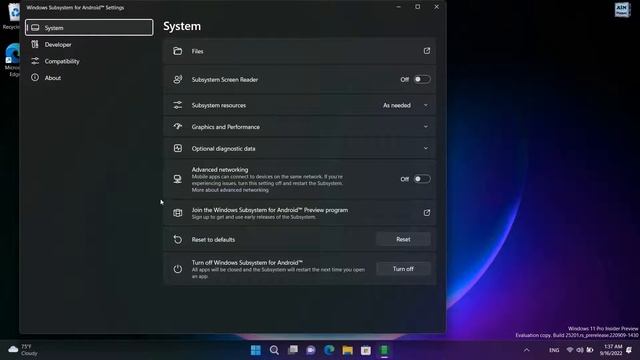Click the power icon for Turn off

coord(178,269)
